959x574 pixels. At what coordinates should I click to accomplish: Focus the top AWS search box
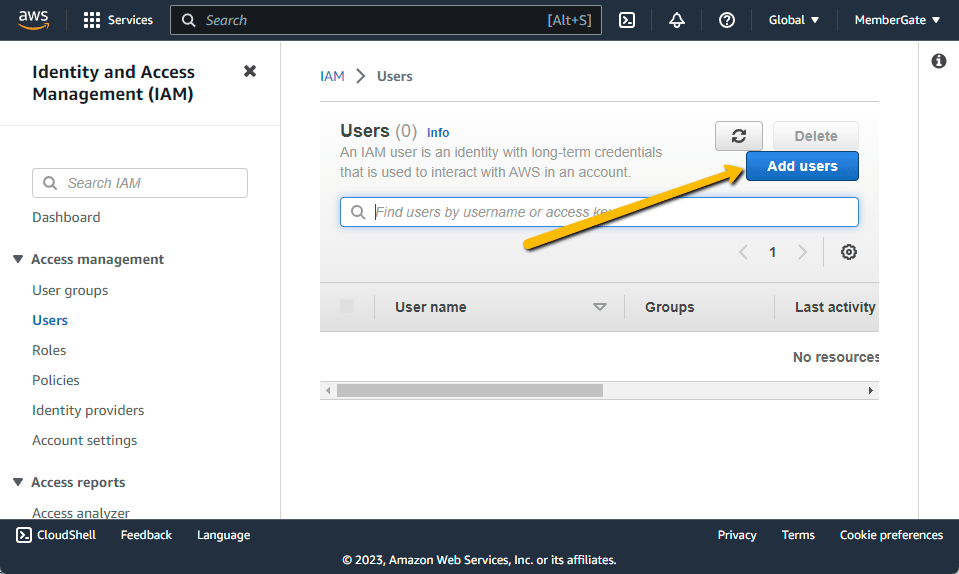386,20
